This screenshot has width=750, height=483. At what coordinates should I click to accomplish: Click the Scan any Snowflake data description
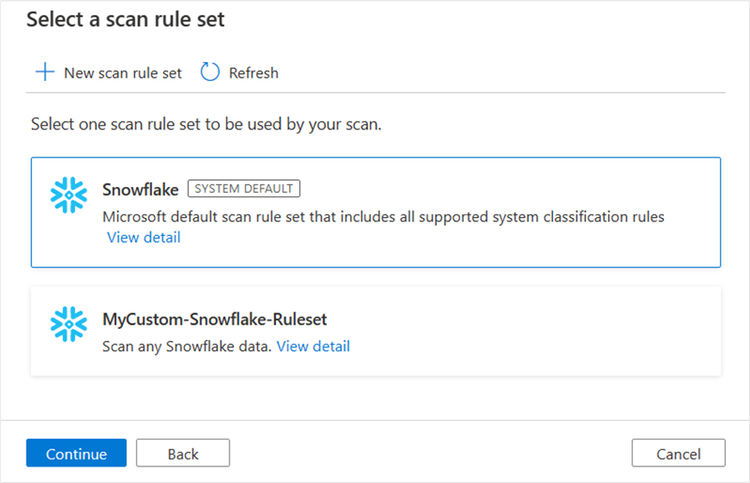point(187,346)
